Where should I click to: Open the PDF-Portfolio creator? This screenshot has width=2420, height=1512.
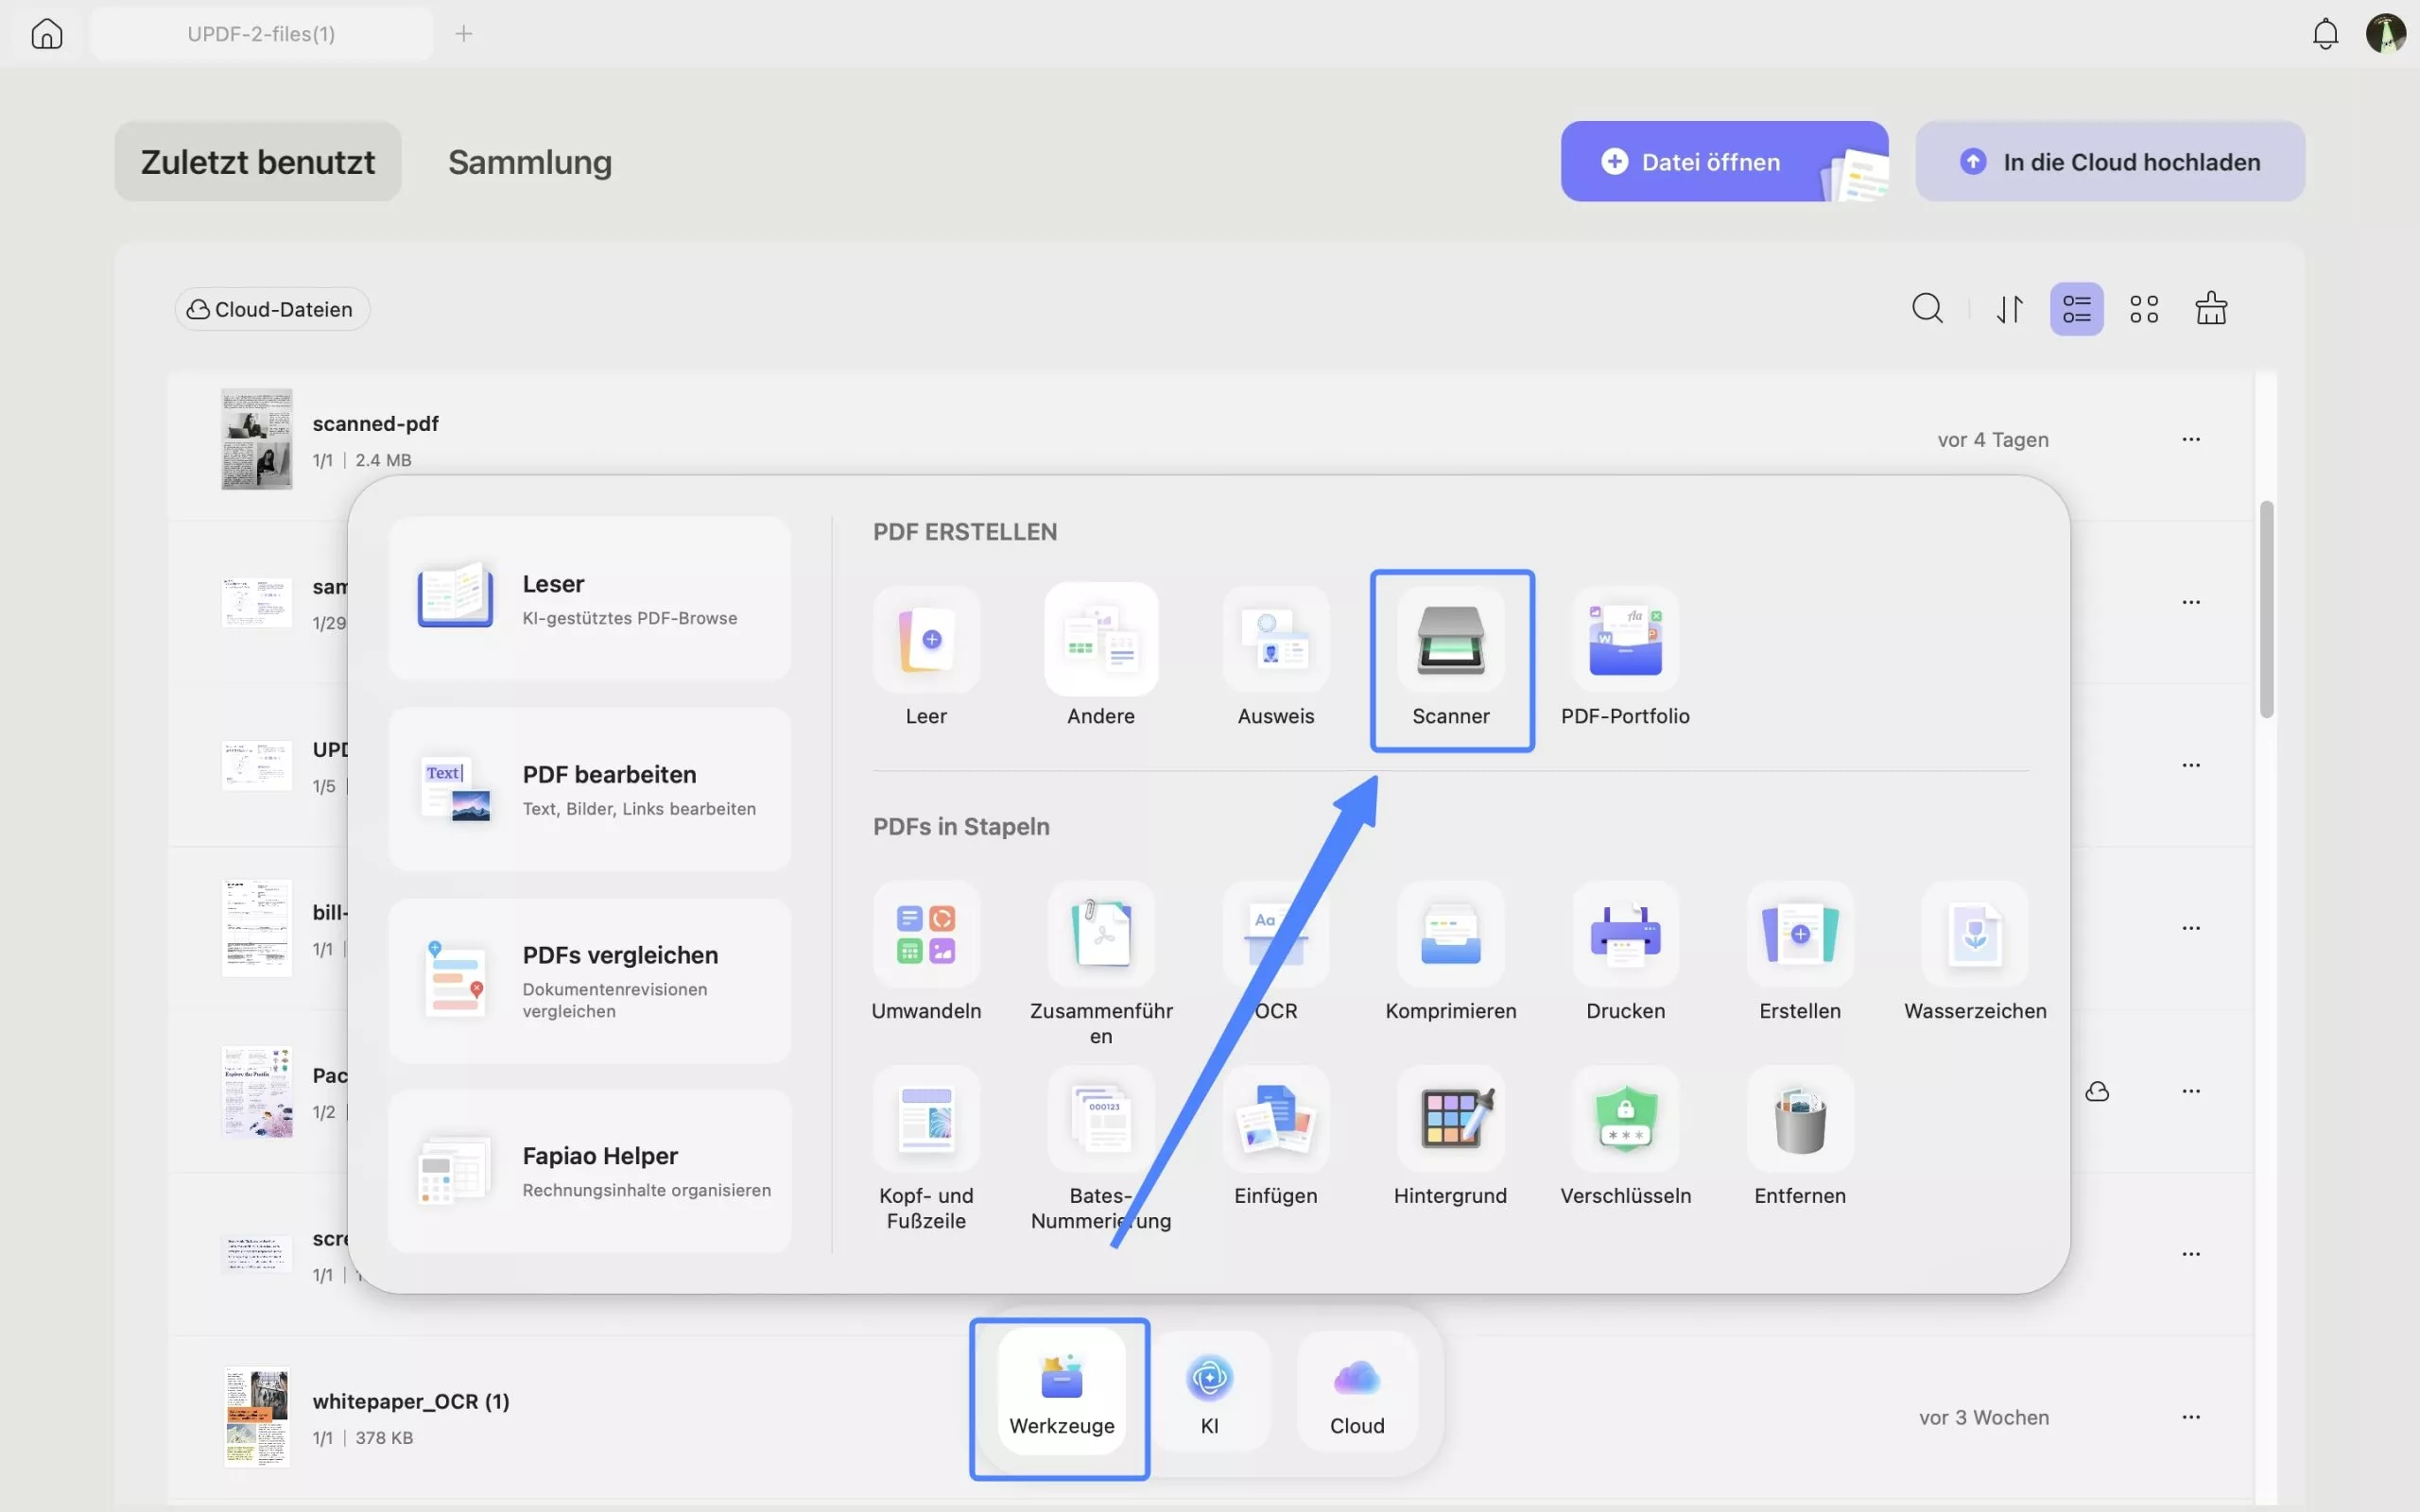click(x=1624, y=642)
